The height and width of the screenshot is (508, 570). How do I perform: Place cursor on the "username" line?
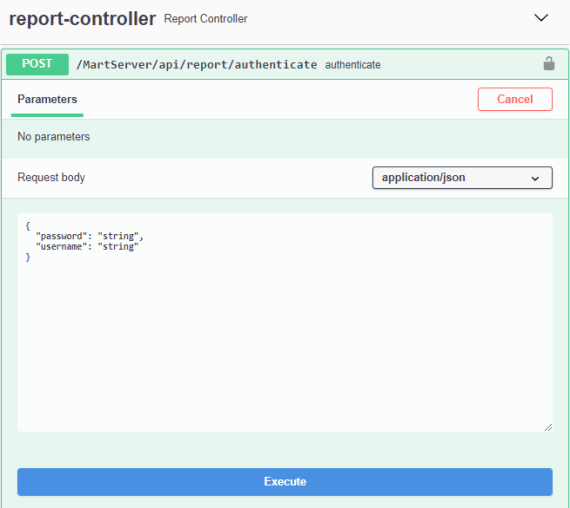[87, 247]
